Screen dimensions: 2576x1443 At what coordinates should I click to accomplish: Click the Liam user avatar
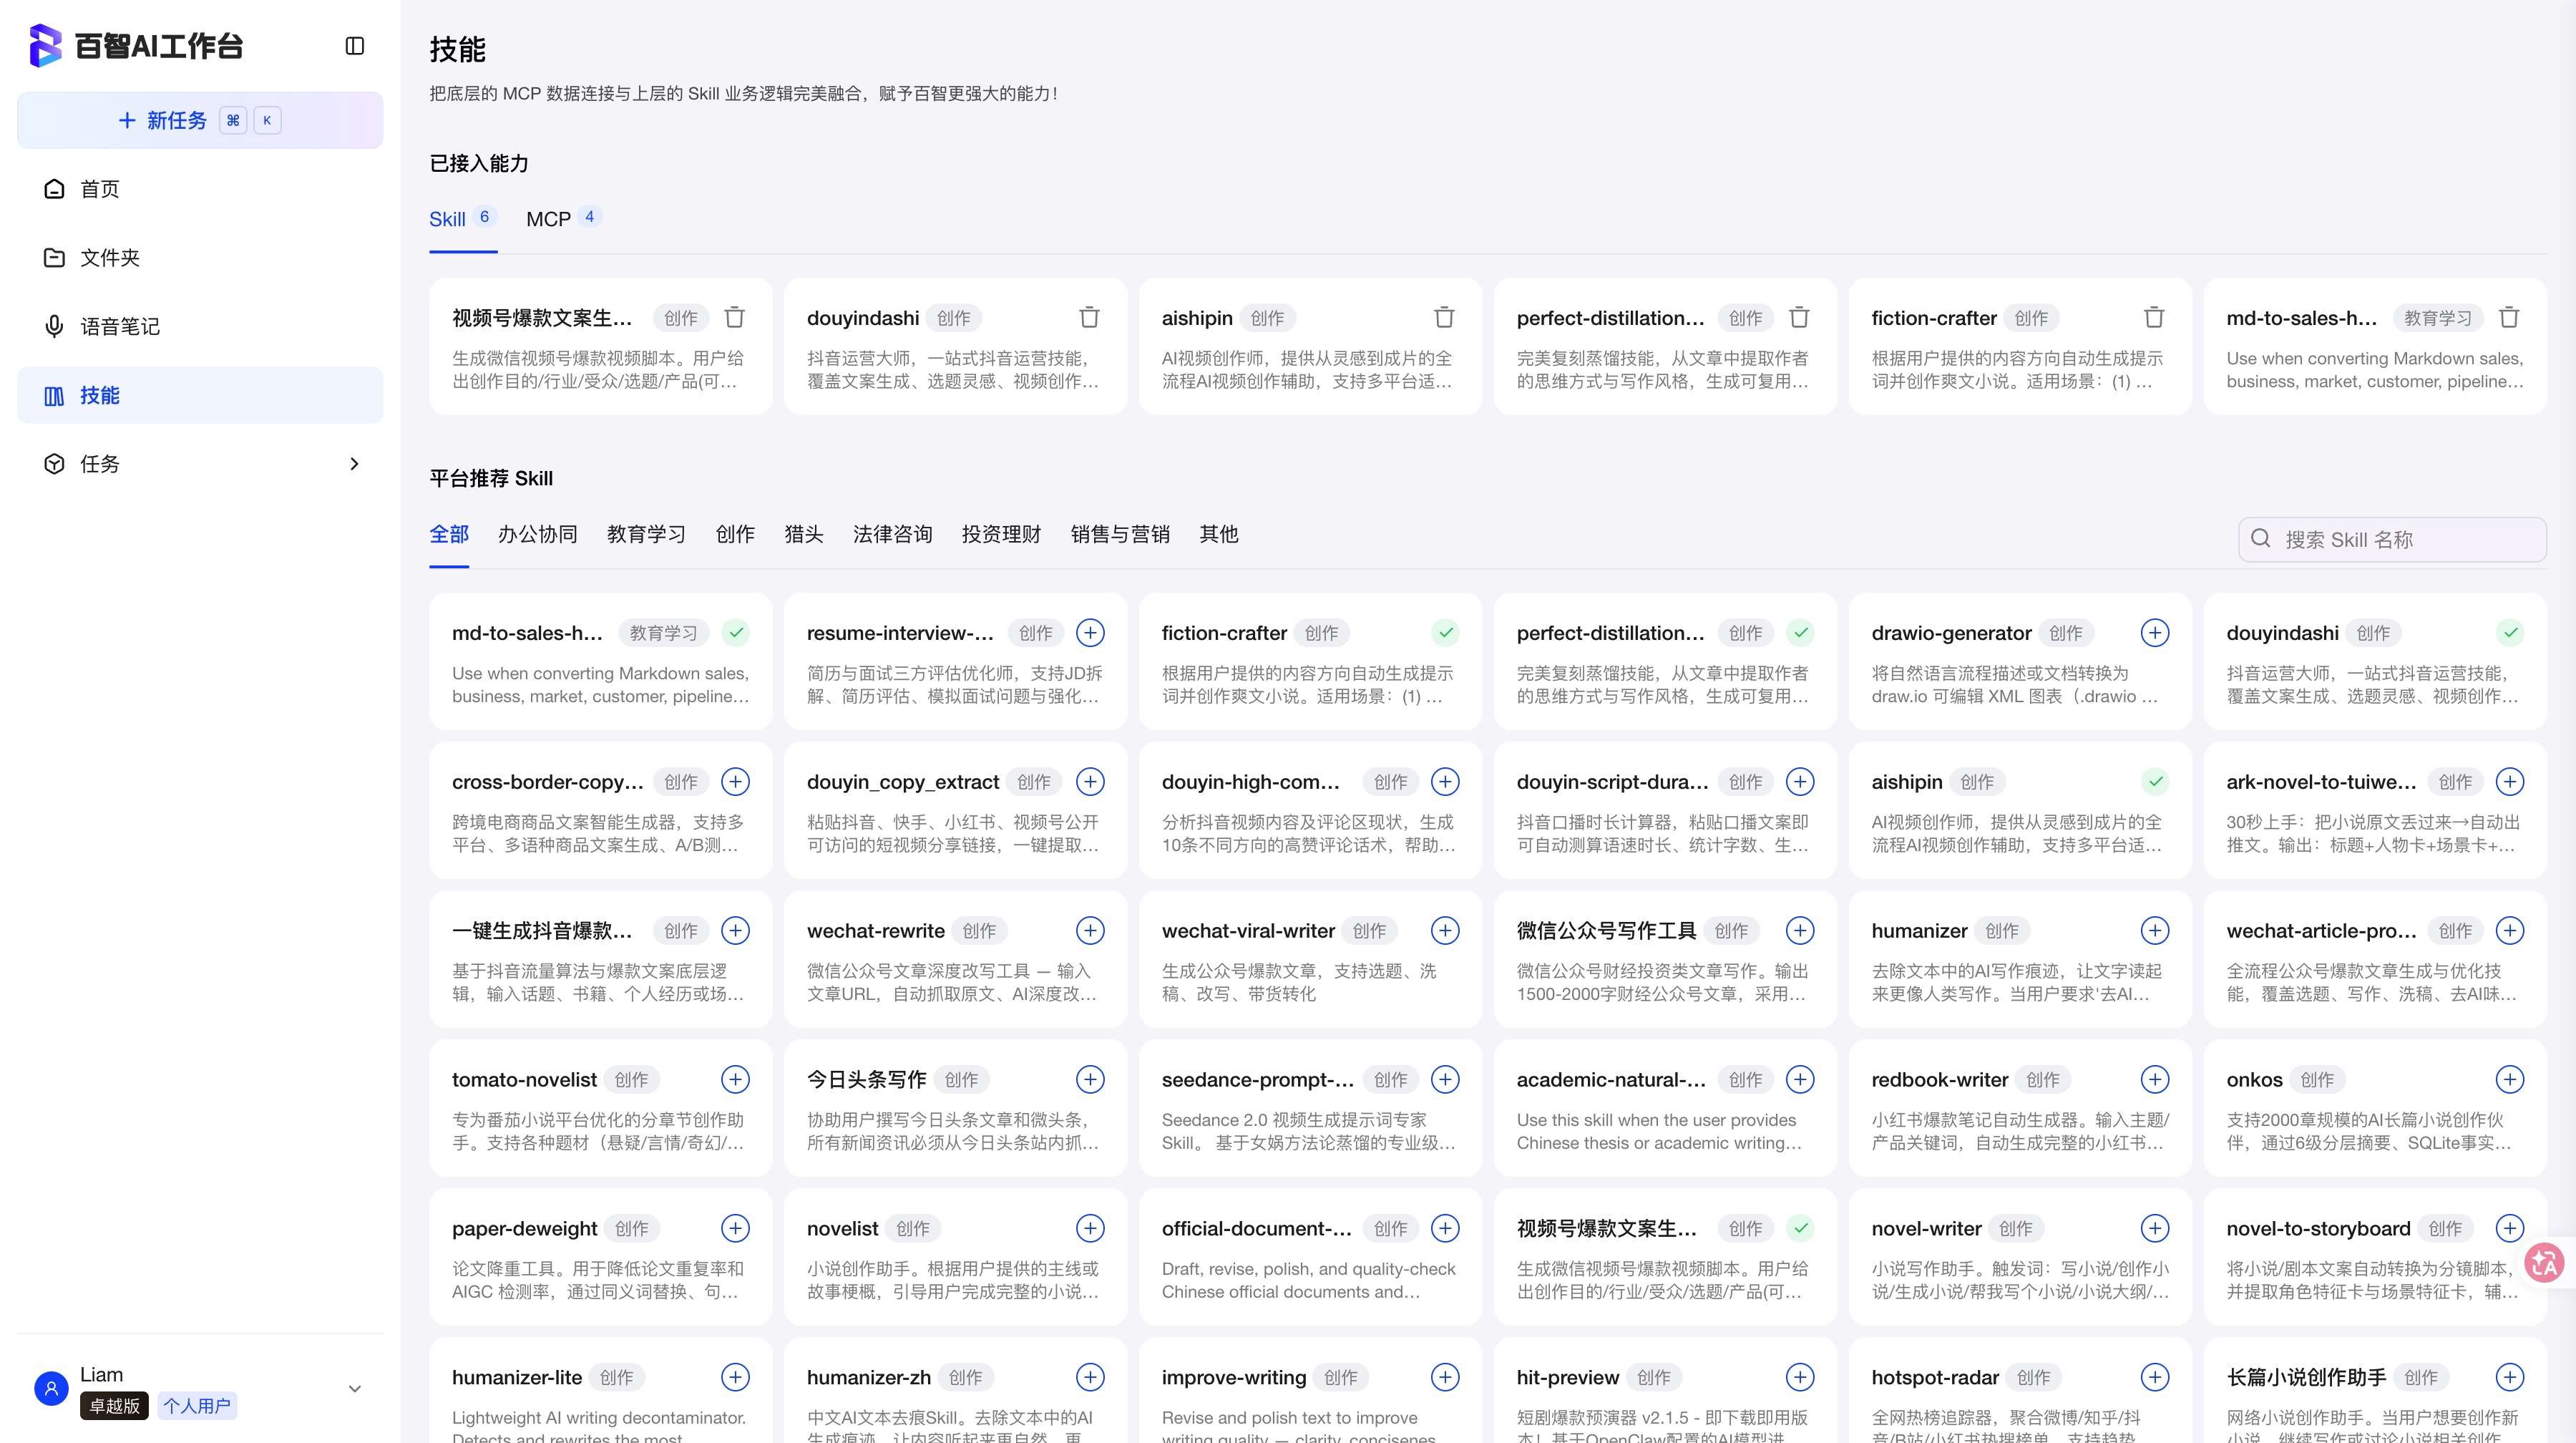tap(51, 1389)
